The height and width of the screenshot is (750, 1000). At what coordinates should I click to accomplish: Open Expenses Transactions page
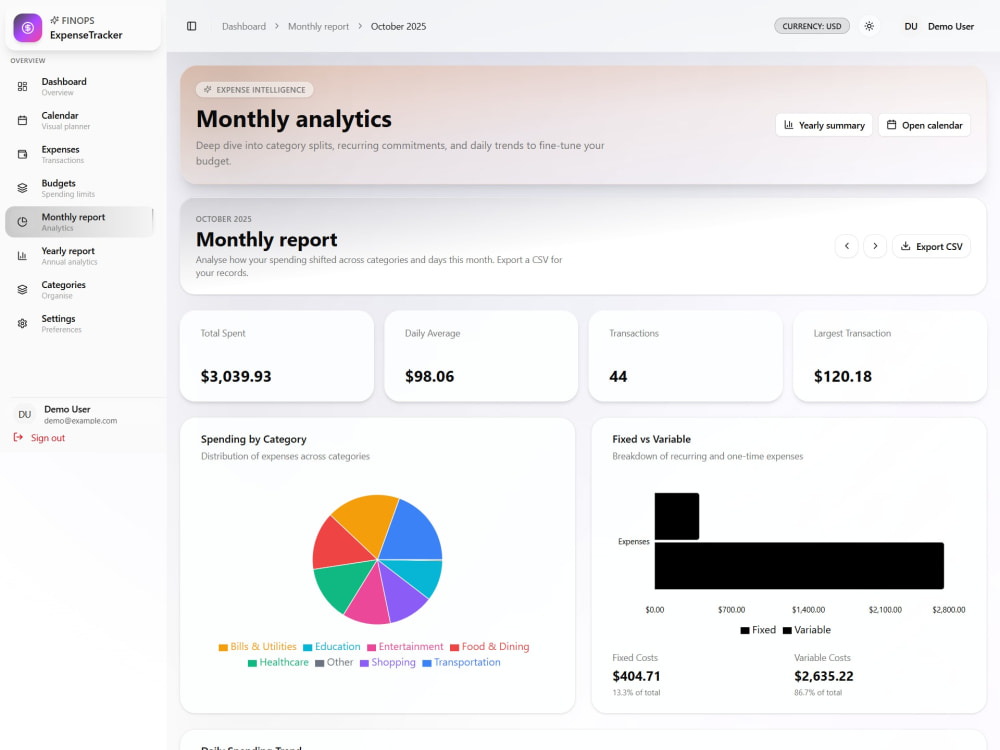[80, 154]
